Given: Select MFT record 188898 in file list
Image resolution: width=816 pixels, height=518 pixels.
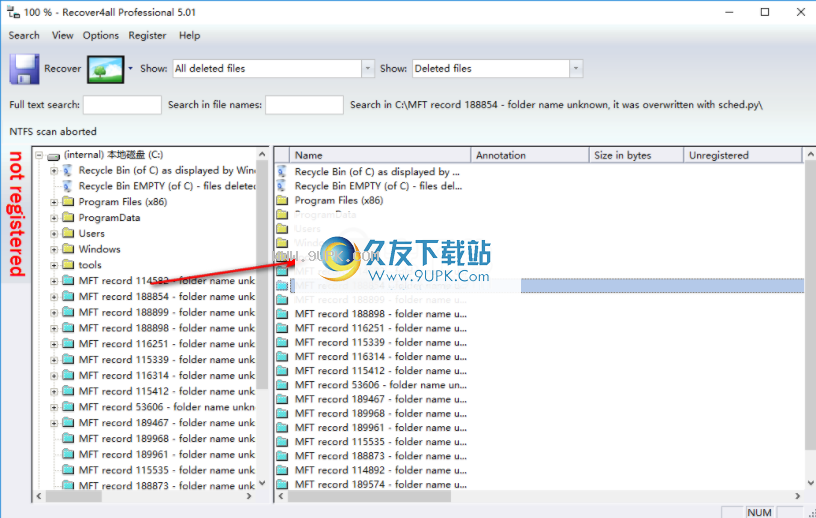Looking at the screenshot, I should point(380,314).
